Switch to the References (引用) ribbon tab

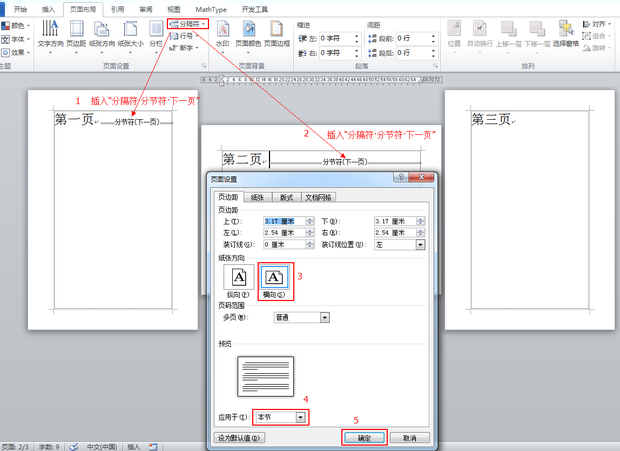(117, 9)
